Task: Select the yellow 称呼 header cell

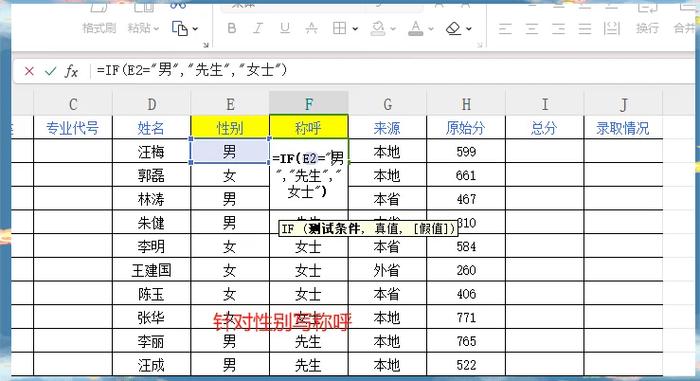Action: click(x=308, y=128)
